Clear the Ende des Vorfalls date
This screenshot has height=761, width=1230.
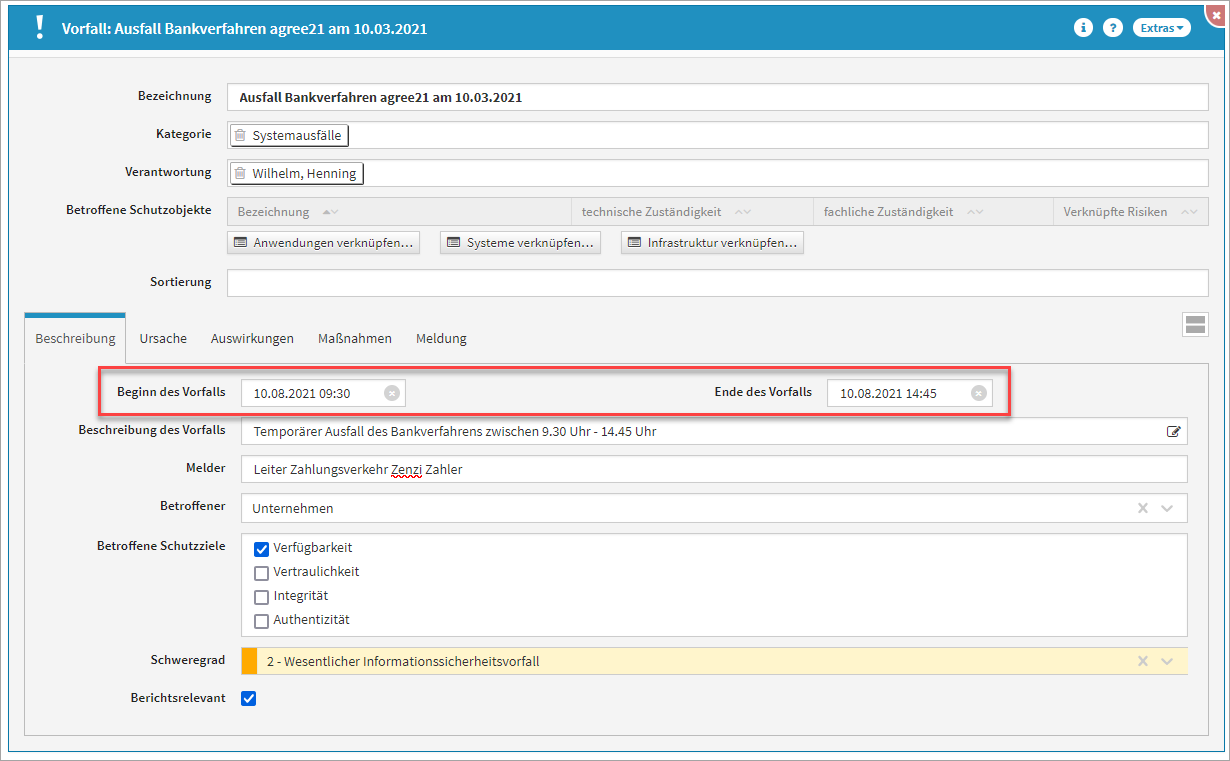[x=978, y=394]
